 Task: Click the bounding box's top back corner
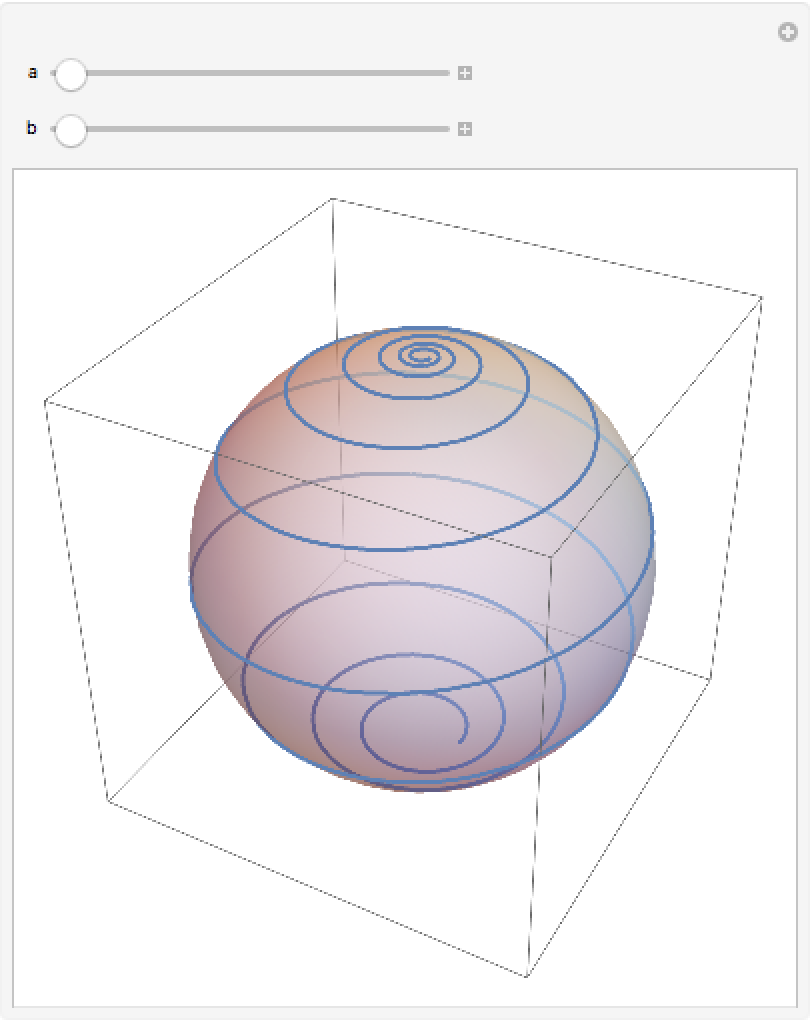coord(332,199)
